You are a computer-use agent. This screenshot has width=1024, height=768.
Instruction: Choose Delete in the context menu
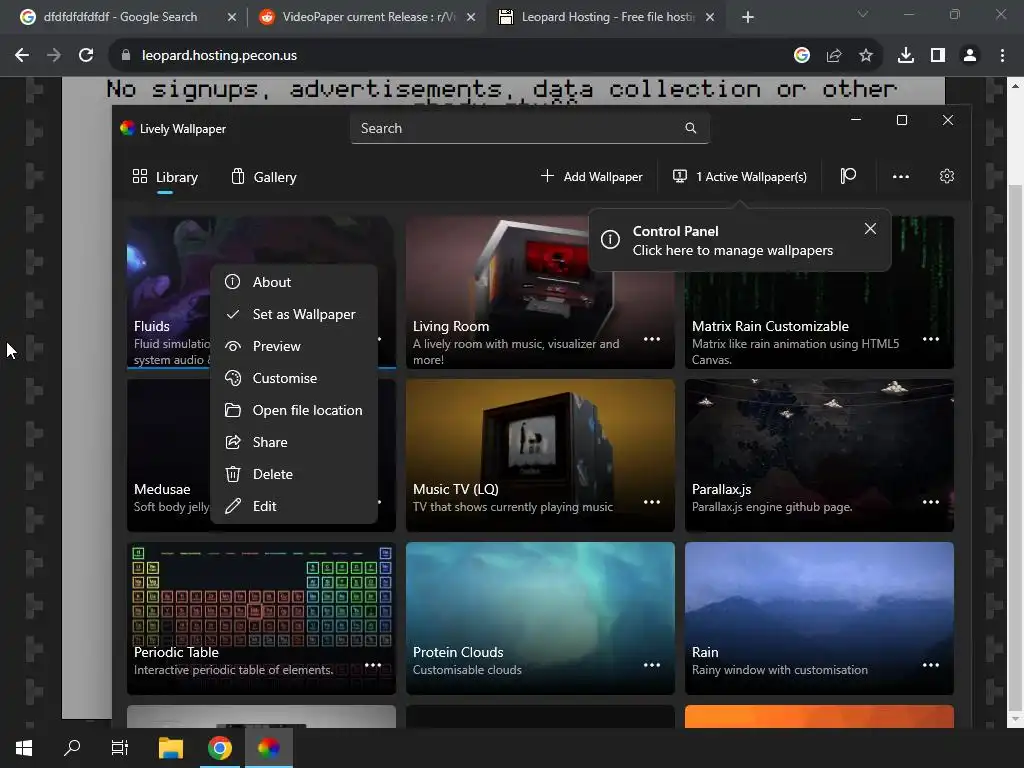[x=294, y=474]
